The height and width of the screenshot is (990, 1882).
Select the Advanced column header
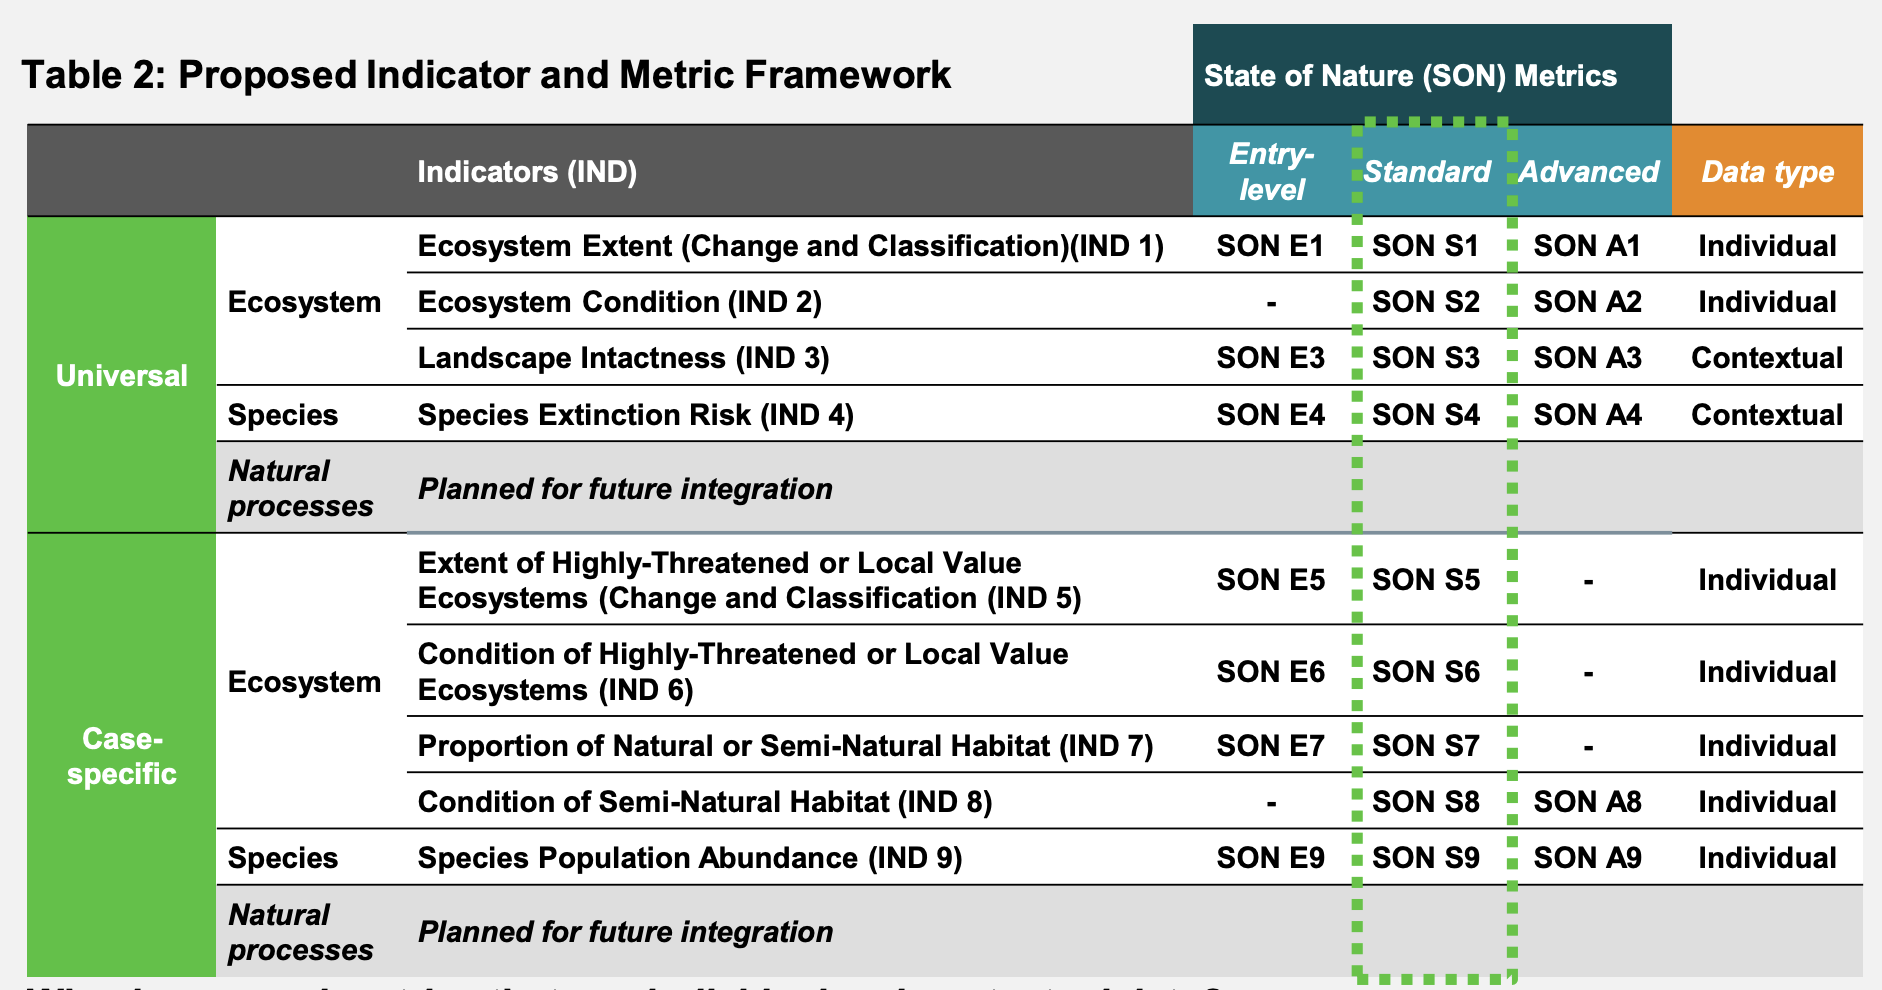[1589, 172]
